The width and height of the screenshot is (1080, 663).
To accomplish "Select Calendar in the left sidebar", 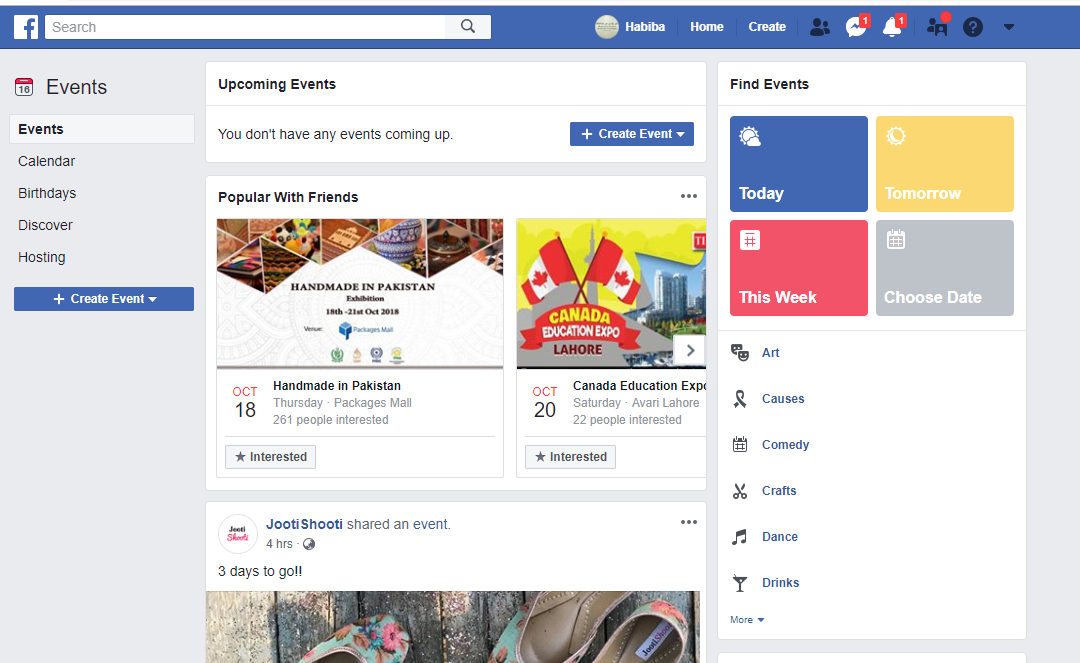I will pos(47,161).
